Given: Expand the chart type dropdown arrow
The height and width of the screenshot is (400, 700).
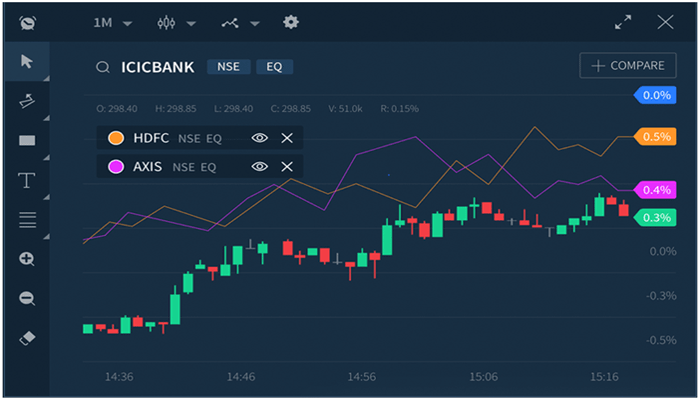Looking at the screenshot, I should [191, 24].
